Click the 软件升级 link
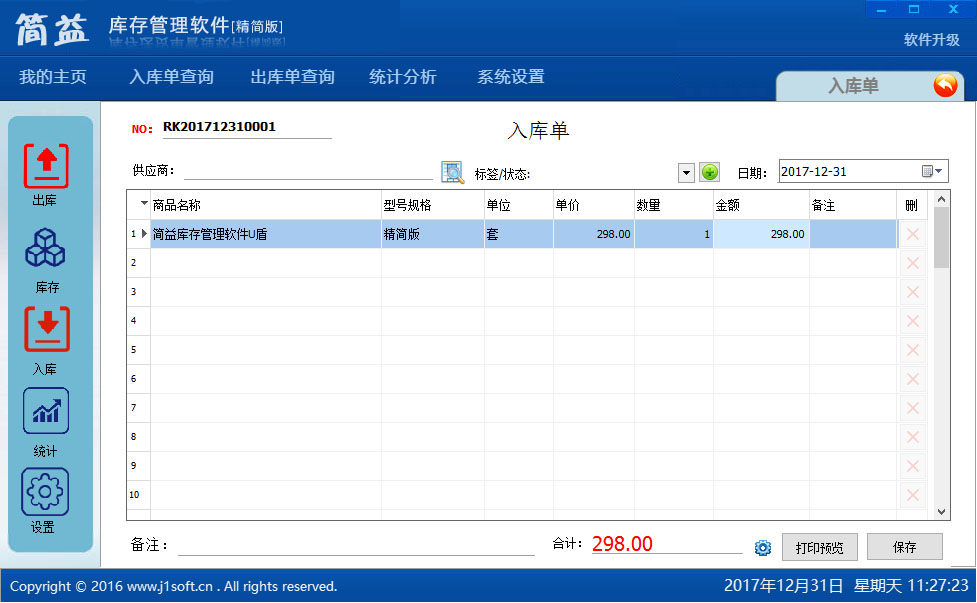Viewport: 977px width, 603px height. pos(931,40)
